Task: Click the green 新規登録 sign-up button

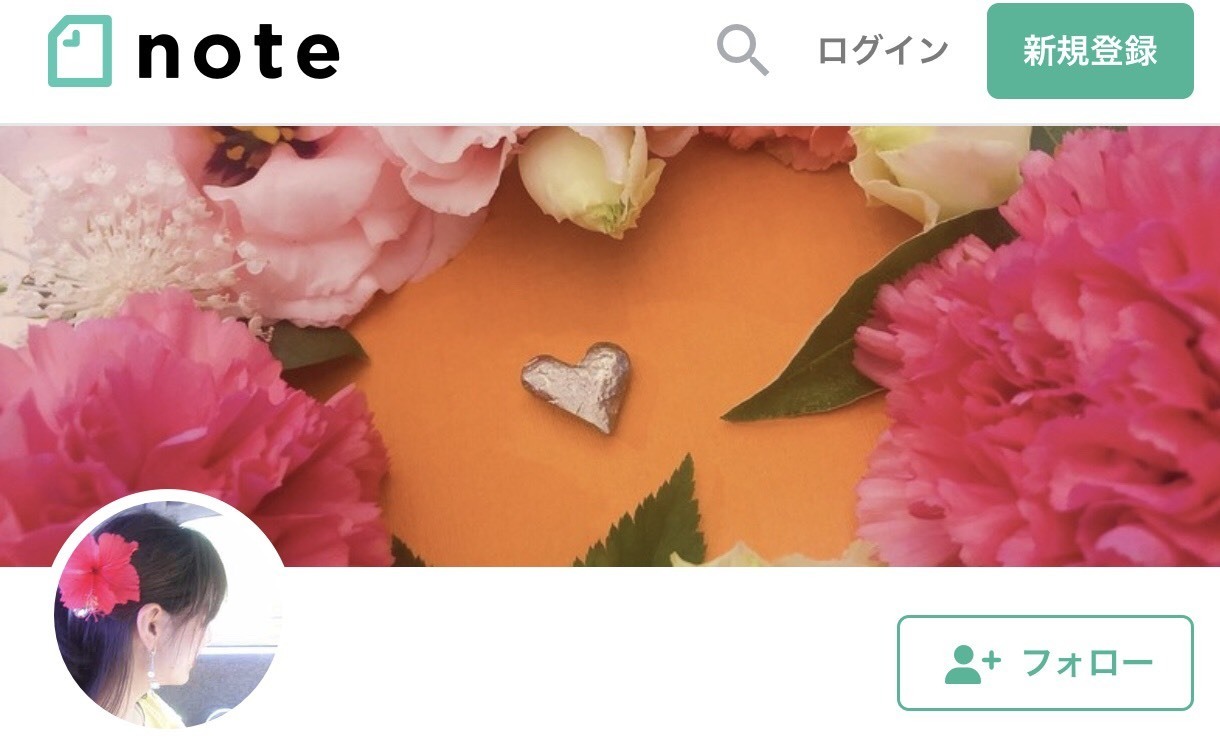Action: [x=1090, y=51]
